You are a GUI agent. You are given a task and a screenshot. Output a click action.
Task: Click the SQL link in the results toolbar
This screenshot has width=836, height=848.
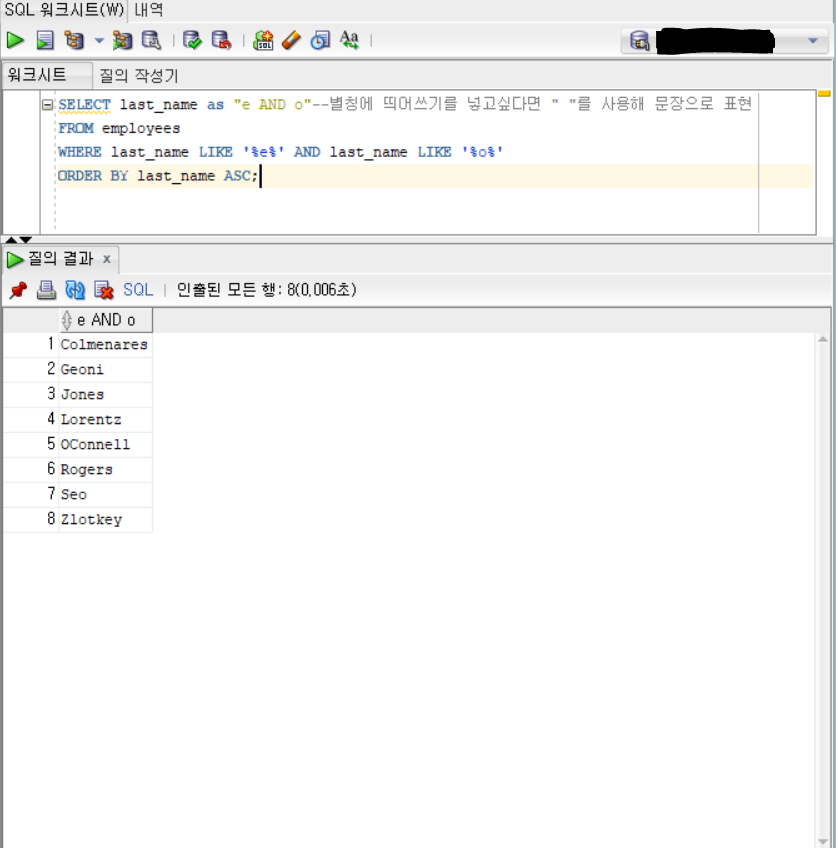pos(137,290)
